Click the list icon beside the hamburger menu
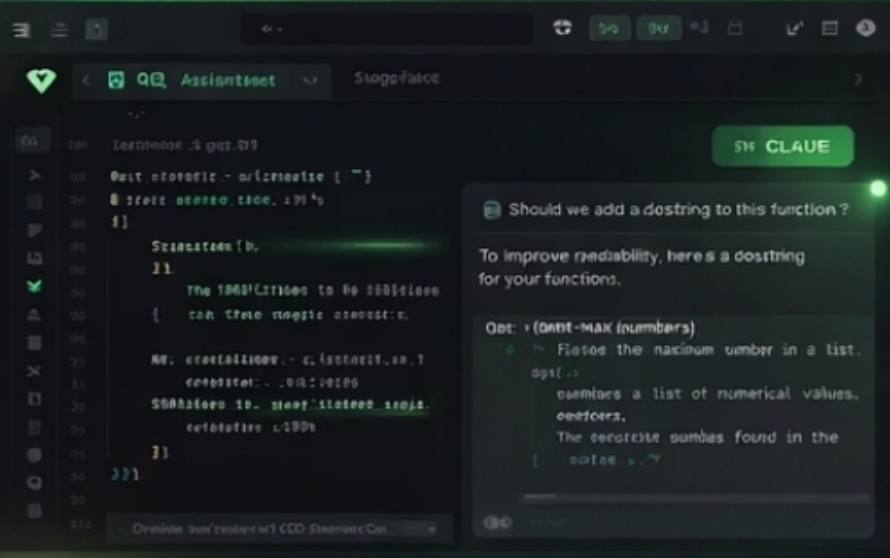This screenshot has height=558, width=890. 59,30
